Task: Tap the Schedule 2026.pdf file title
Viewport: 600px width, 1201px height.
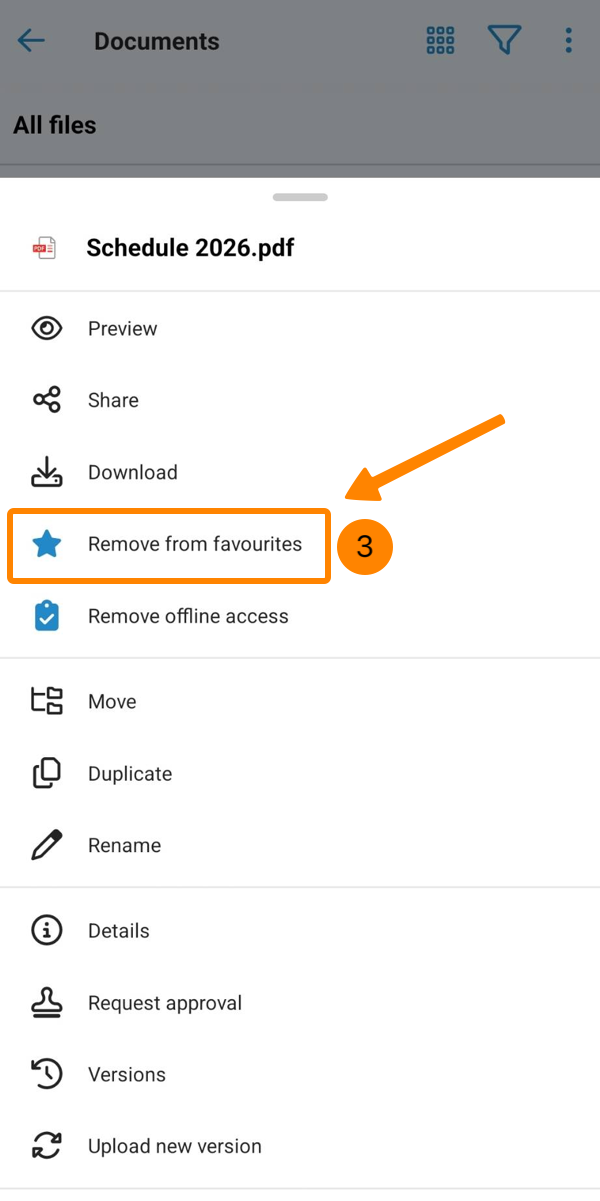Action: [x=190, y=248]
